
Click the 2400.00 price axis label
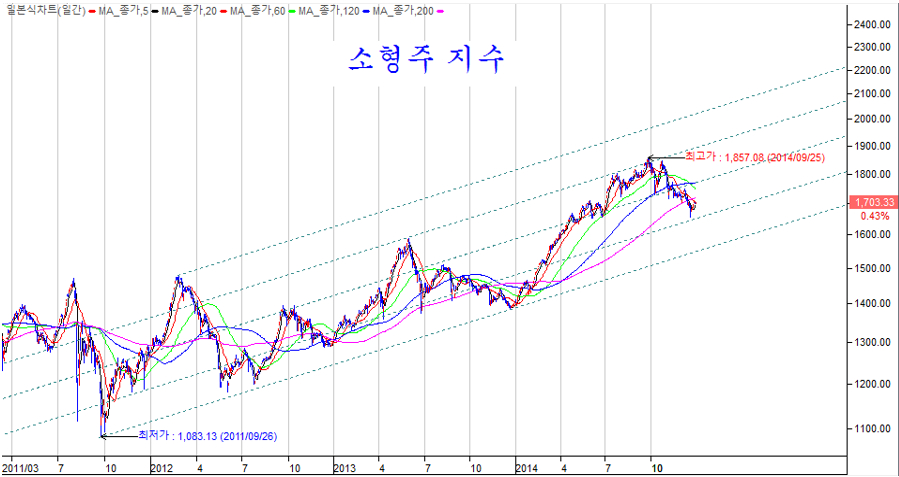[872, 24]
